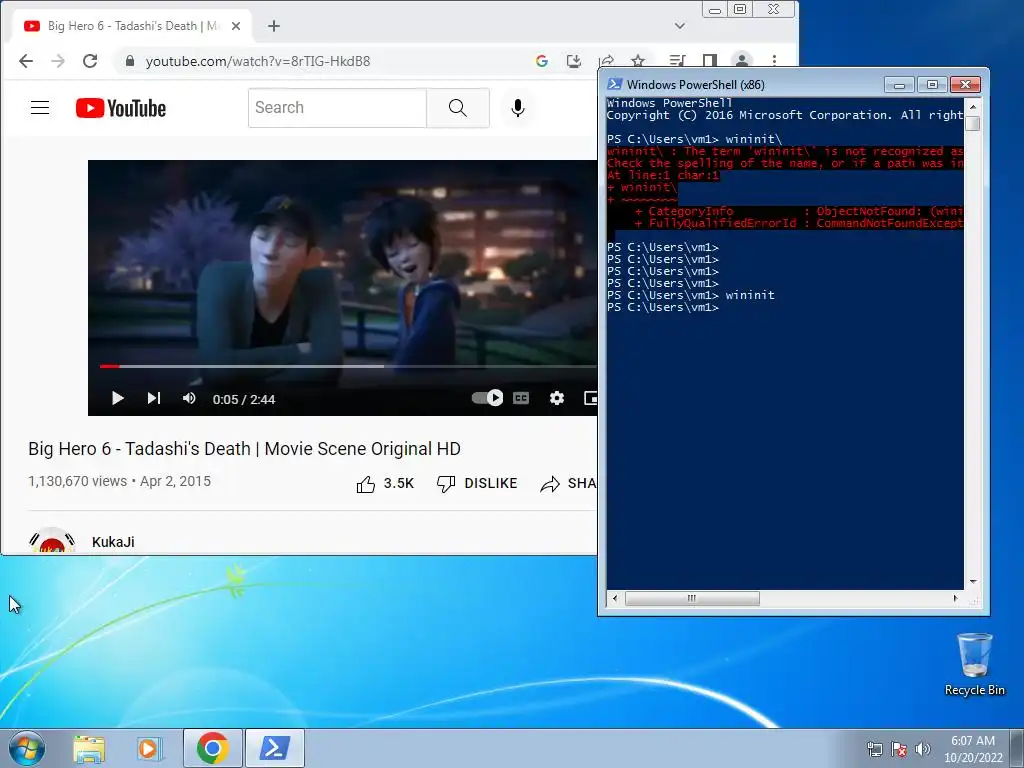Click PowerShell horizontal scroll left arrow

pos(615,598)
